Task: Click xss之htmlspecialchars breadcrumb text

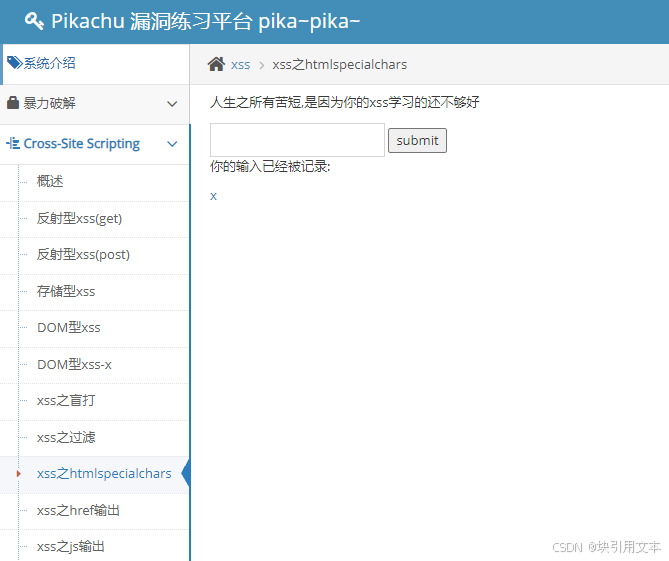Action: coord(340,64)
